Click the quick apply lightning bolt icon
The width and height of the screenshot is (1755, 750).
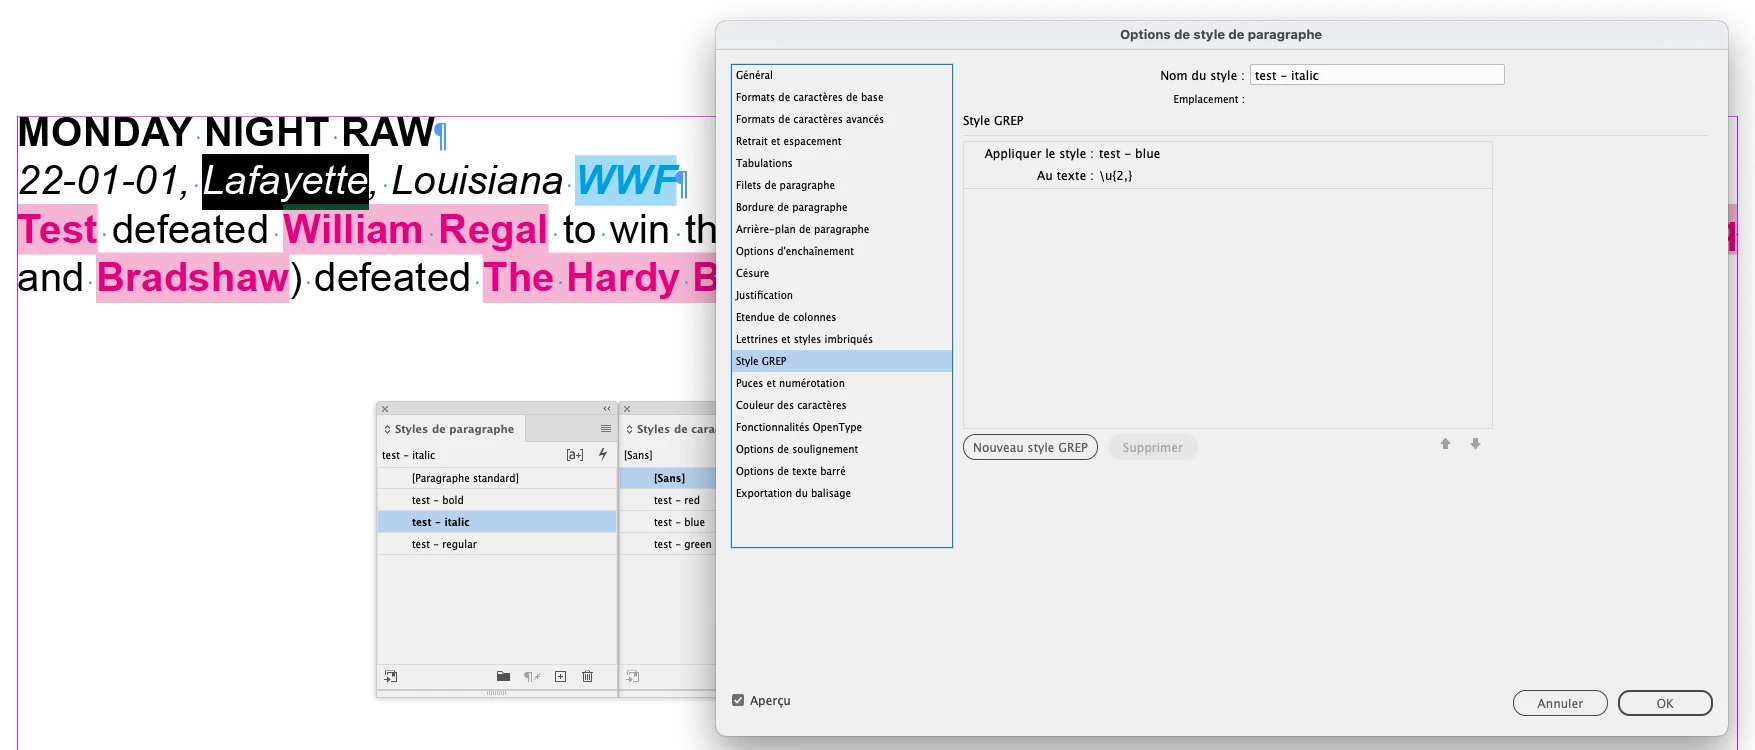(x=603, y=454)
